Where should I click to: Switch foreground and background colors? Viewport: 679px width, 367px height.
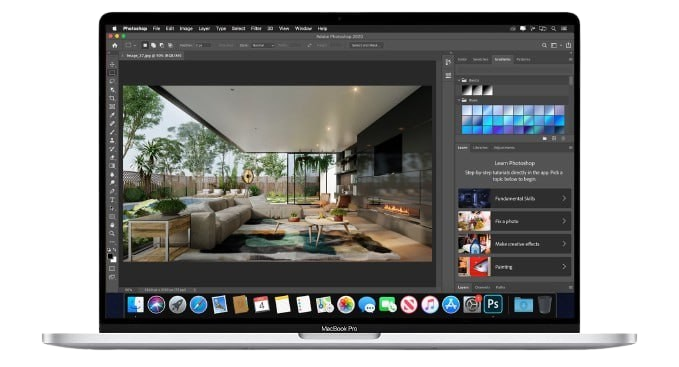(x=114, y=250)
